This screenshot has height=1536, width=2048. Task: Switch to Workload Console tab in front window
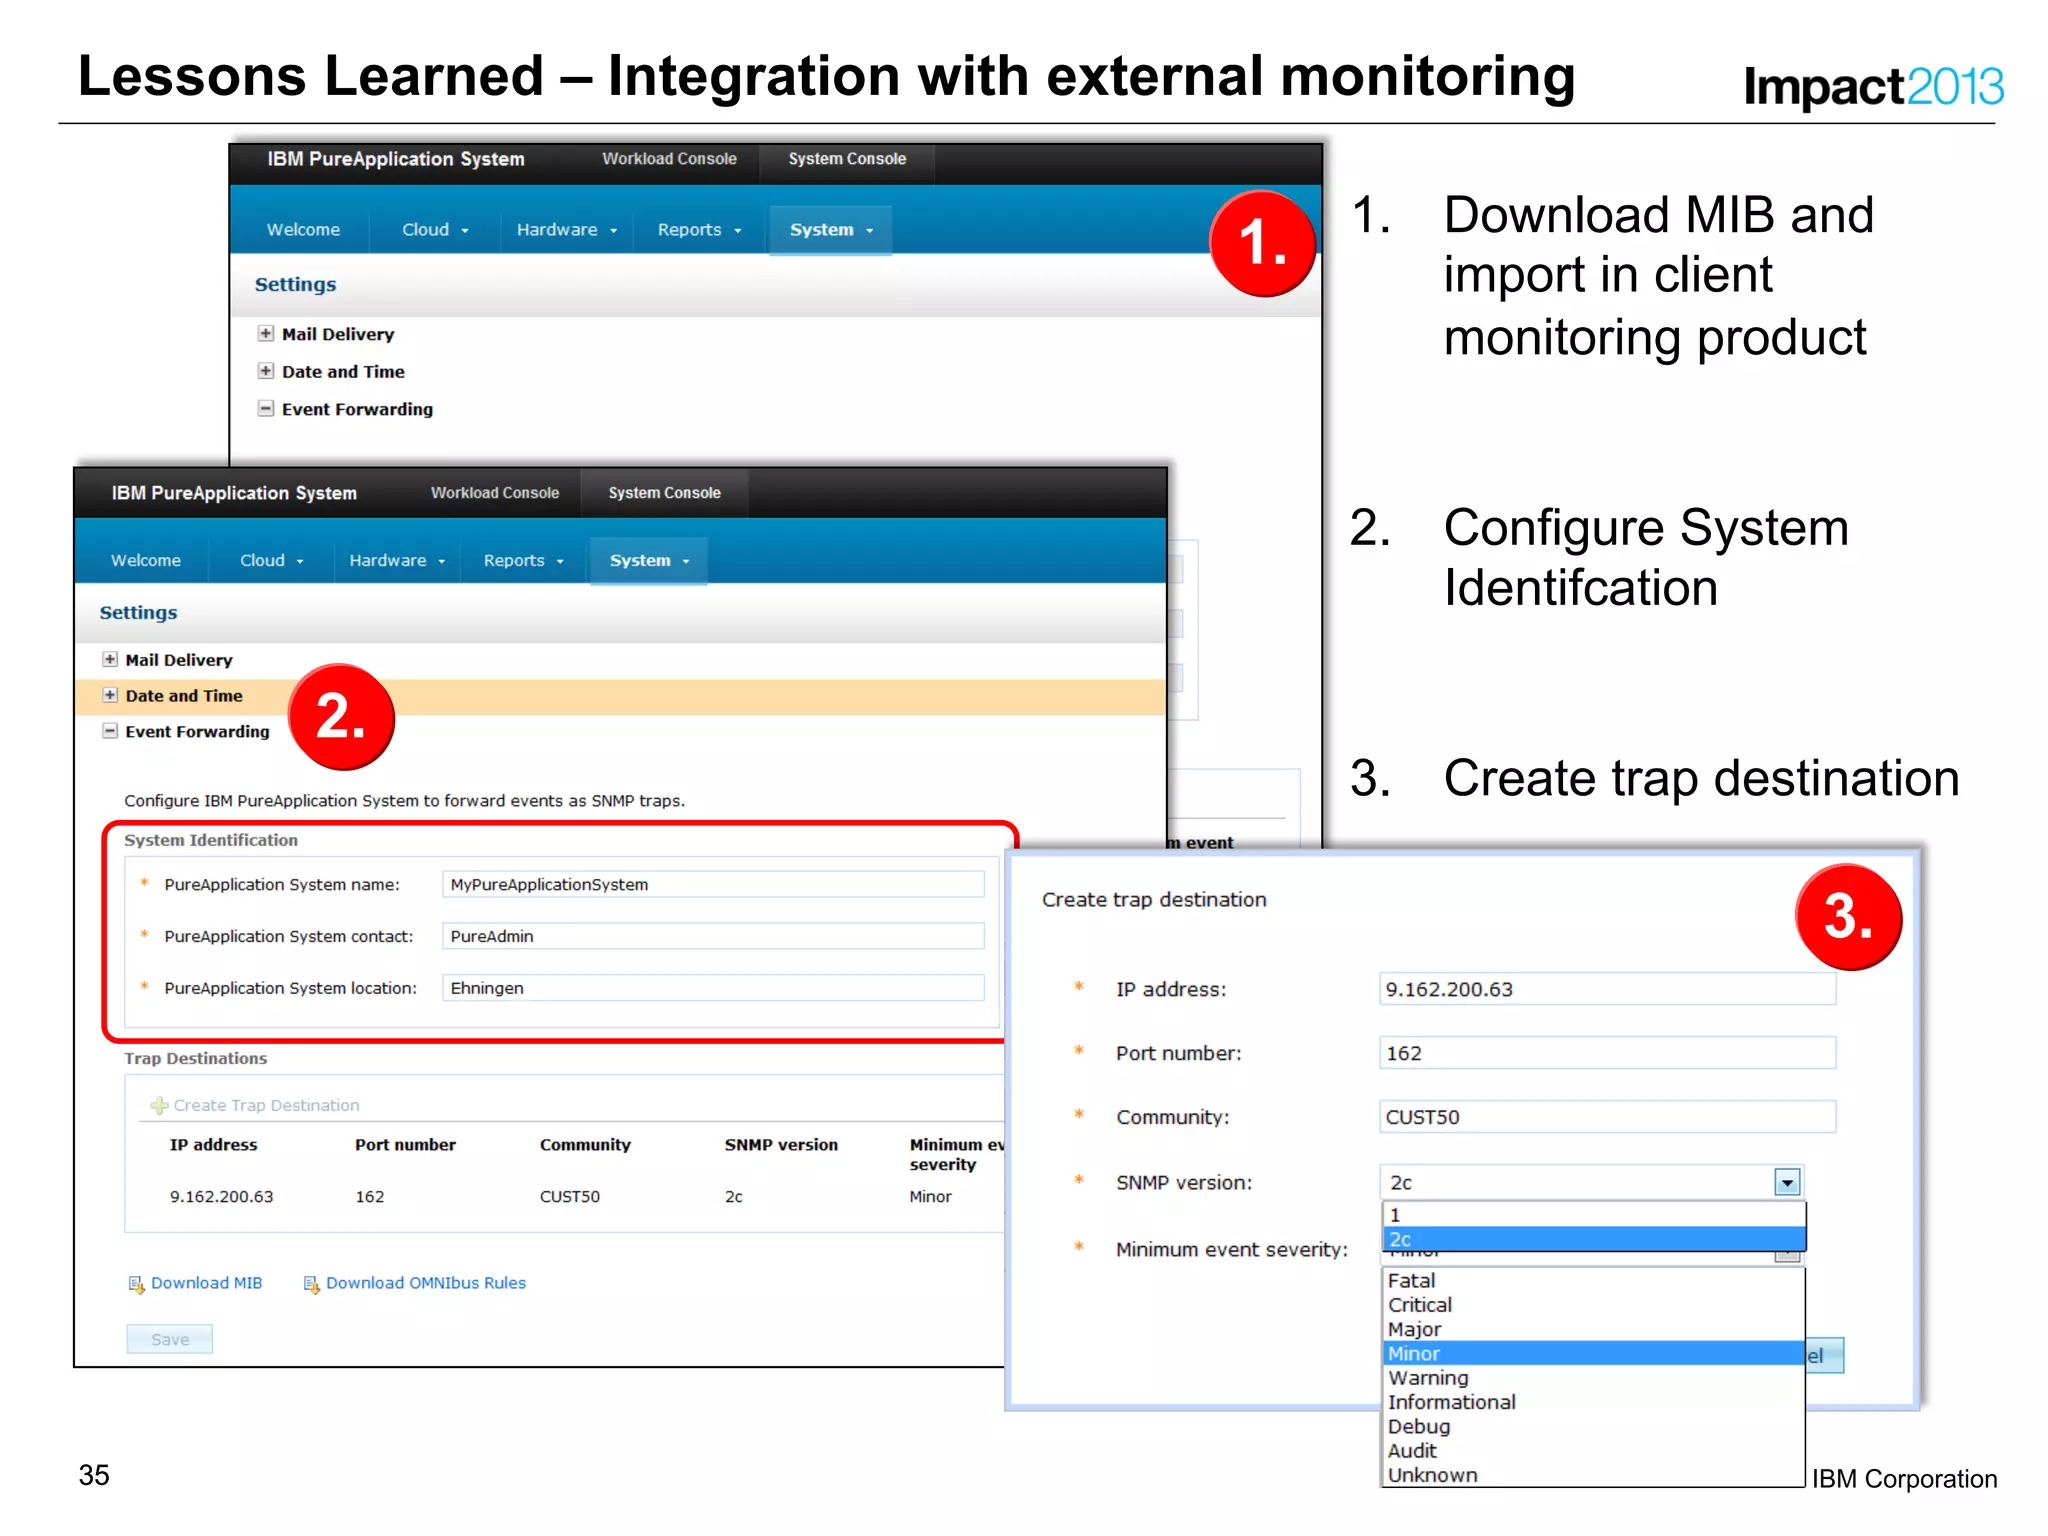tap(495, 493)
